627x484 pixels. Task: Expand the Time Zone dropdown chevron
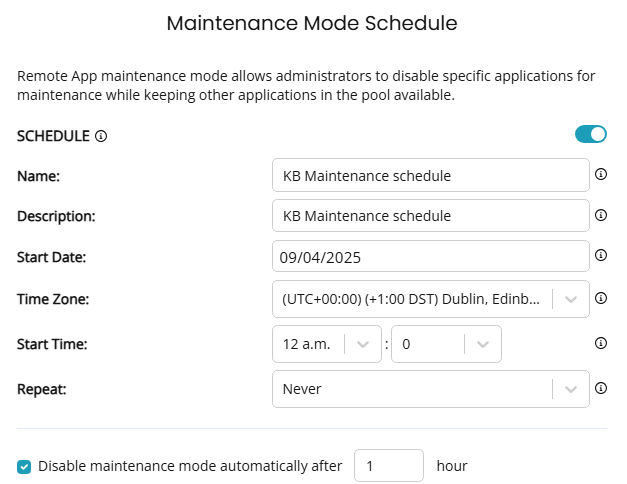click(571, 299)
